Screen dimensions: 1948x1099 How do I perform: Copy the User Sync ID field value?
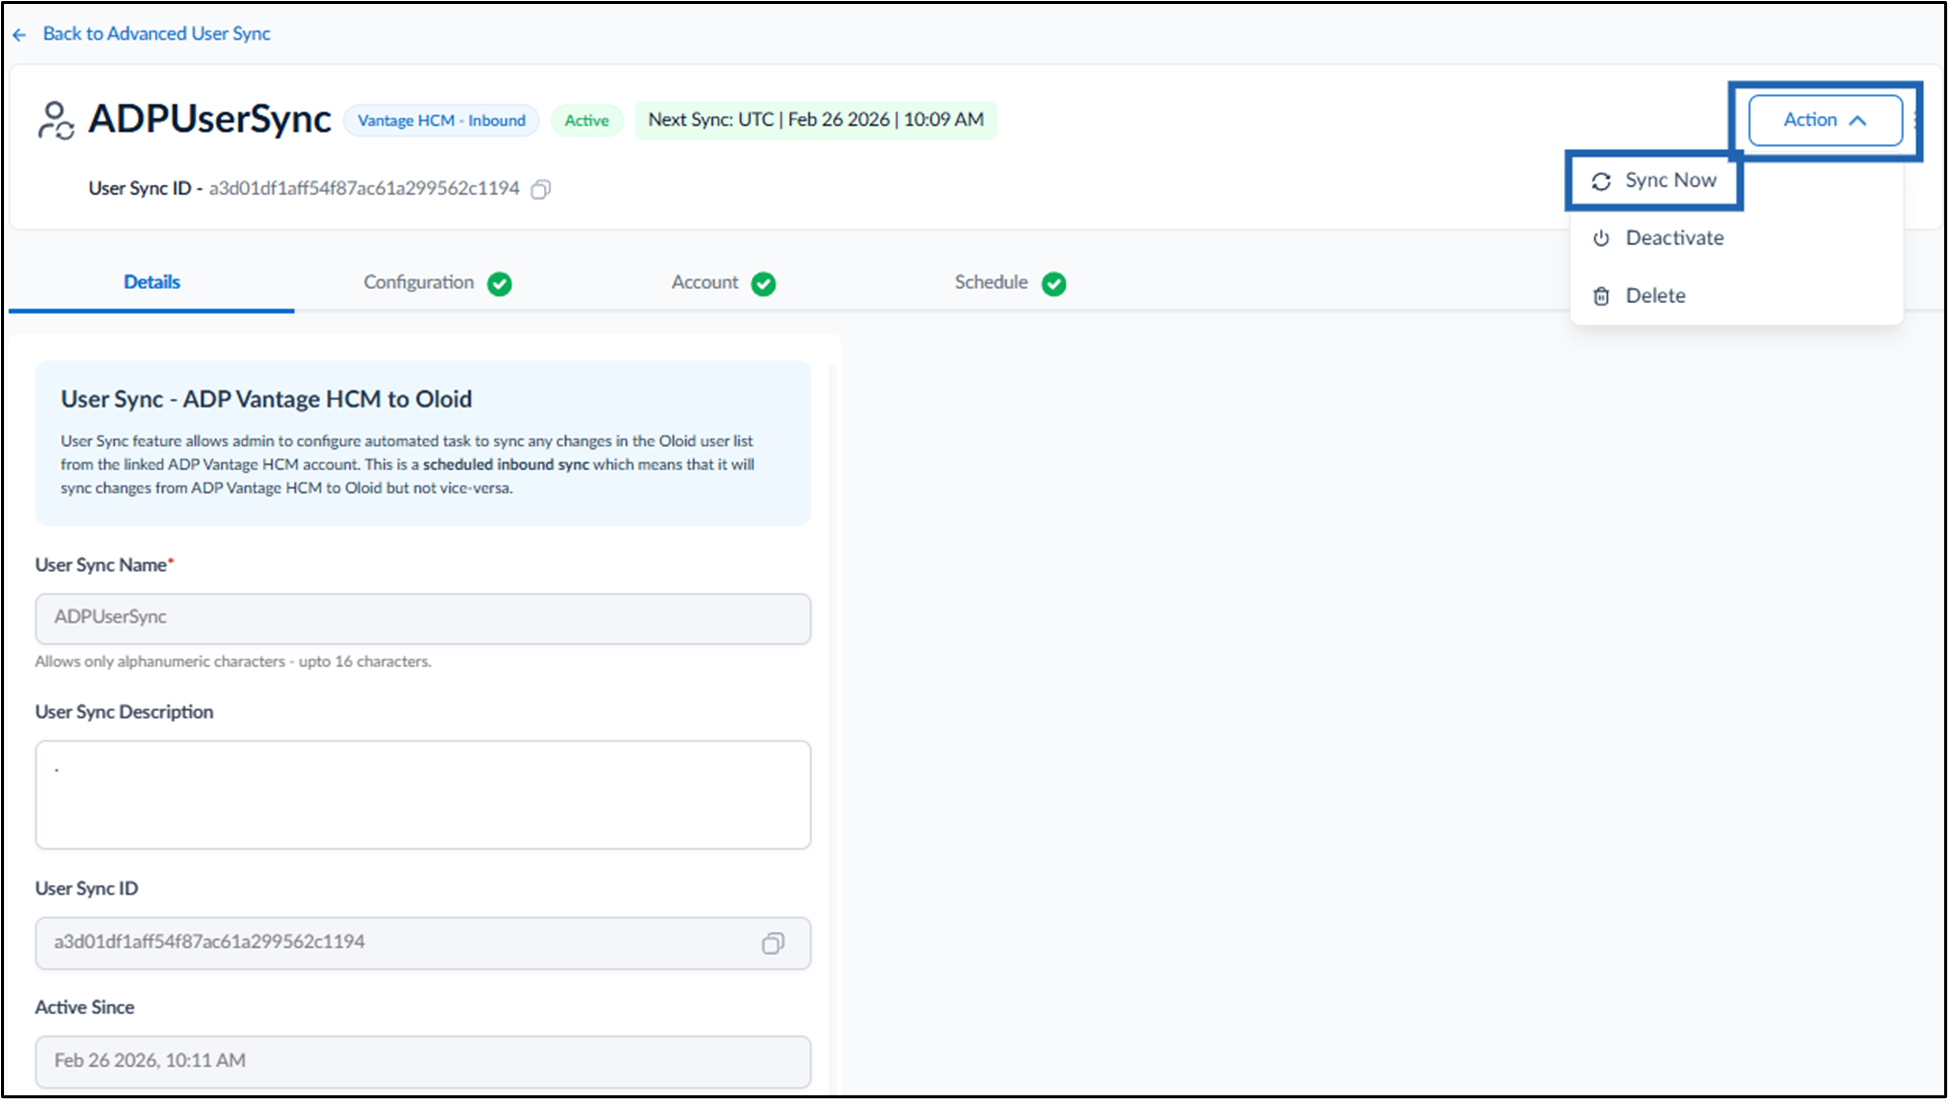pos(773,943)
